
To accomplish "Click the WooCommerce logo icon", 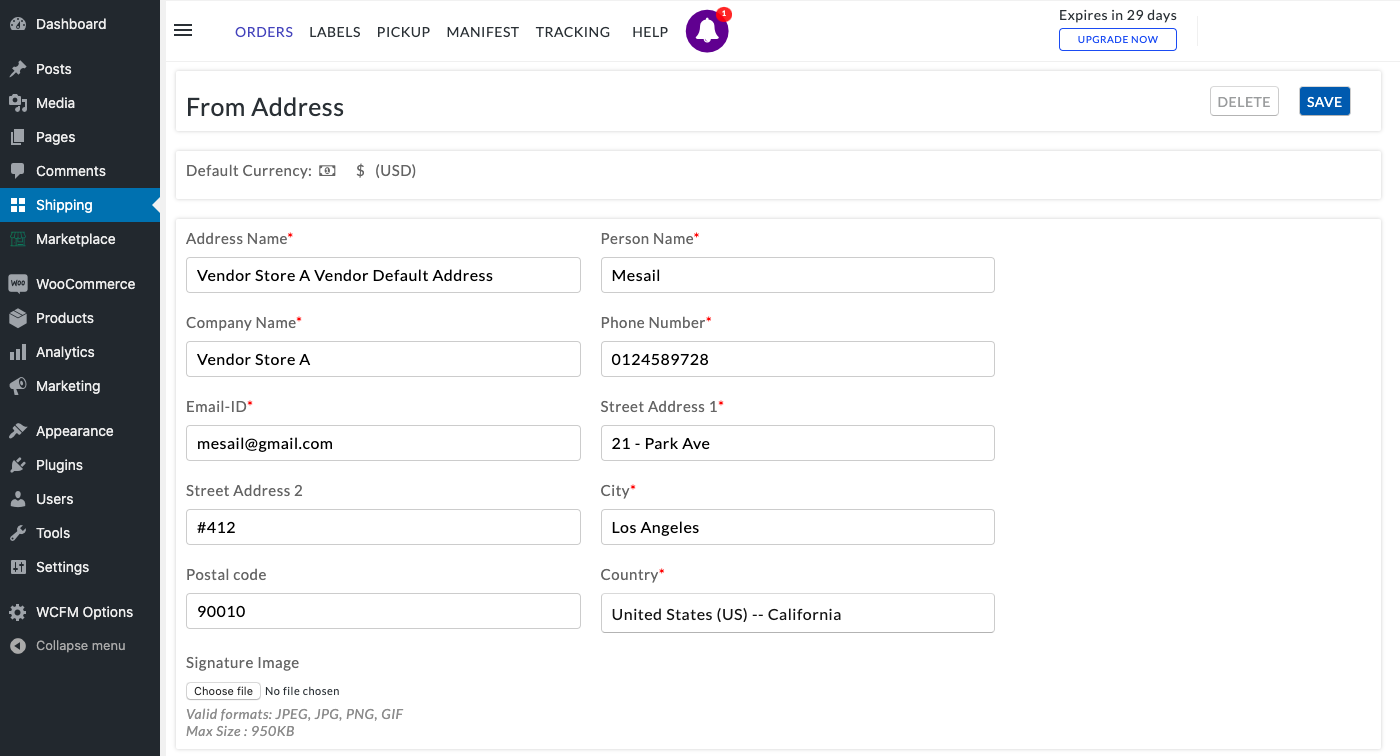I will [x=18, y=284].
